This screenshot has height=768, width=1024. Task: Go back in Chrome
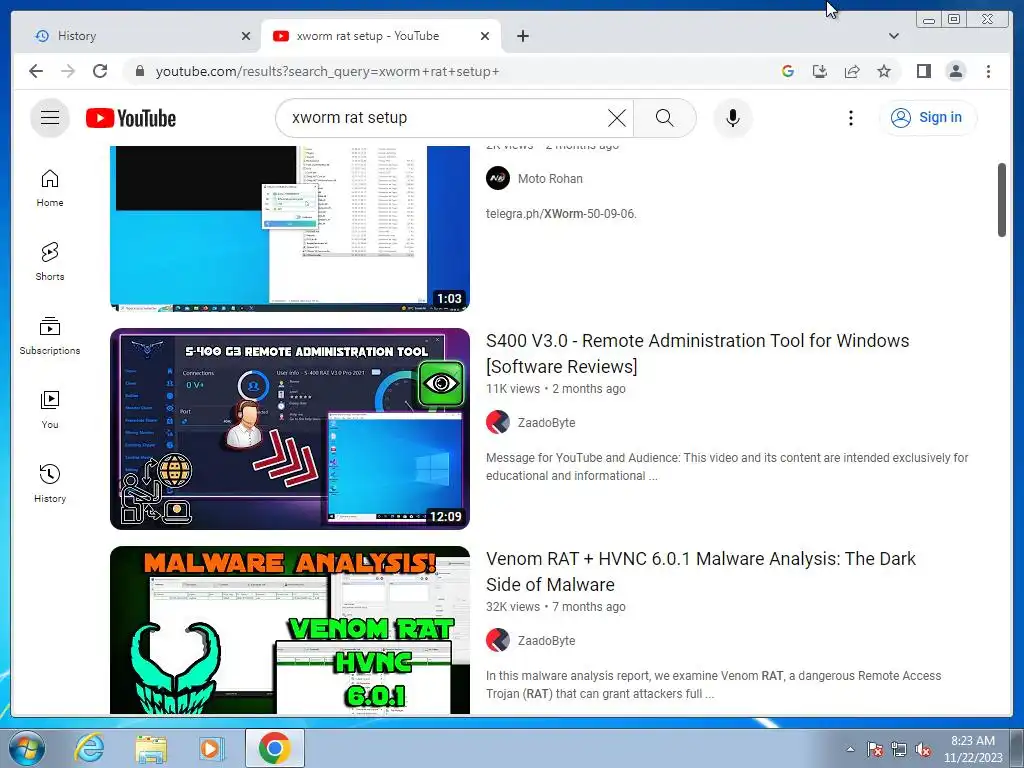[36, 71]
